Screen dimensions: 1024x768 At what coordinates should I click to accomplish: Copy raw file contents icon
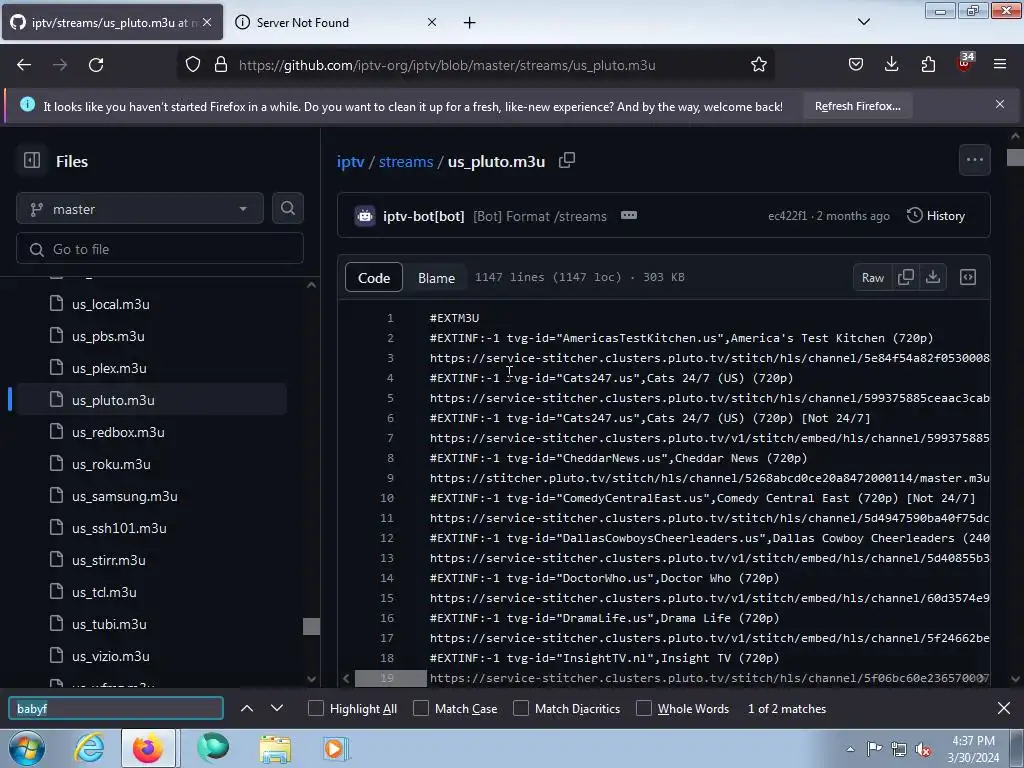point(906,278)
